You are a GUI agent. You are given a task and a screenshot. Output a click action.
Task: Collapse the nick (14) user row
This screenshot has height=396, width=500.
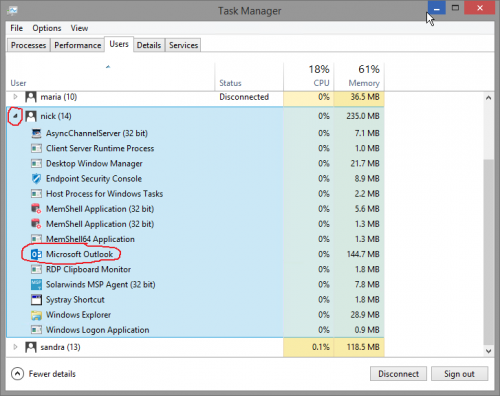15,116
